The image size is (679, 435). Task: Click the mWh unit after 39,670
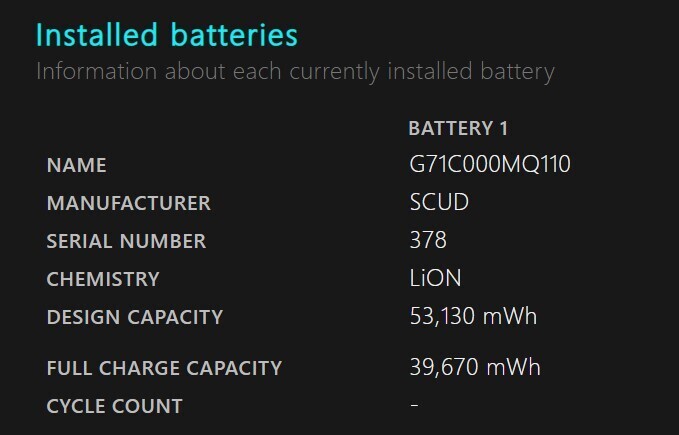point(513,367)
